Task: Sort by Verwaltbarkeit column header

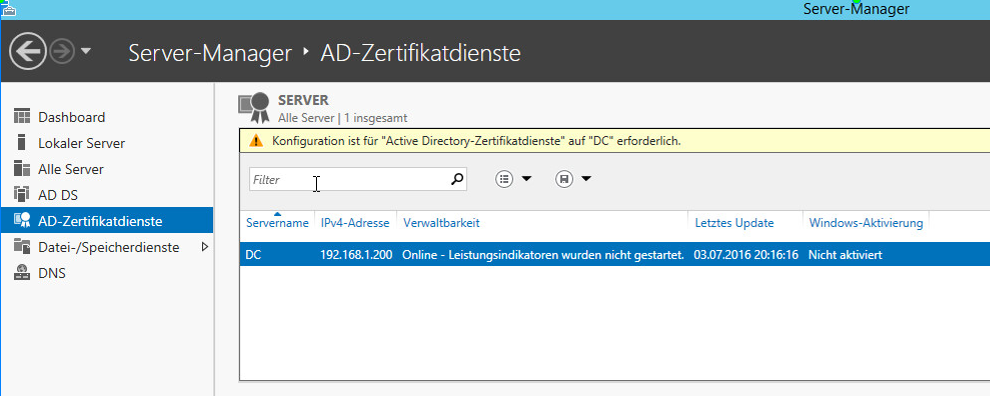Action: click(x=441, y=223)
